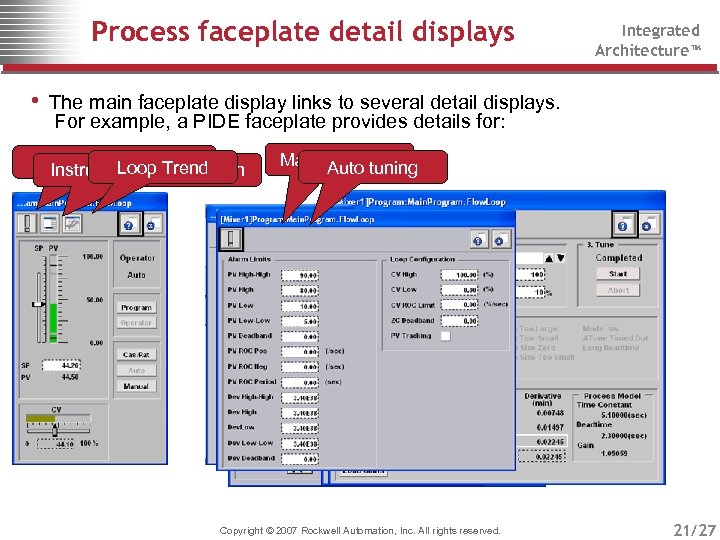This screenshot has width=720, height=540.
Task: Click the PV High limit field
Action: [x=300, y=290]
